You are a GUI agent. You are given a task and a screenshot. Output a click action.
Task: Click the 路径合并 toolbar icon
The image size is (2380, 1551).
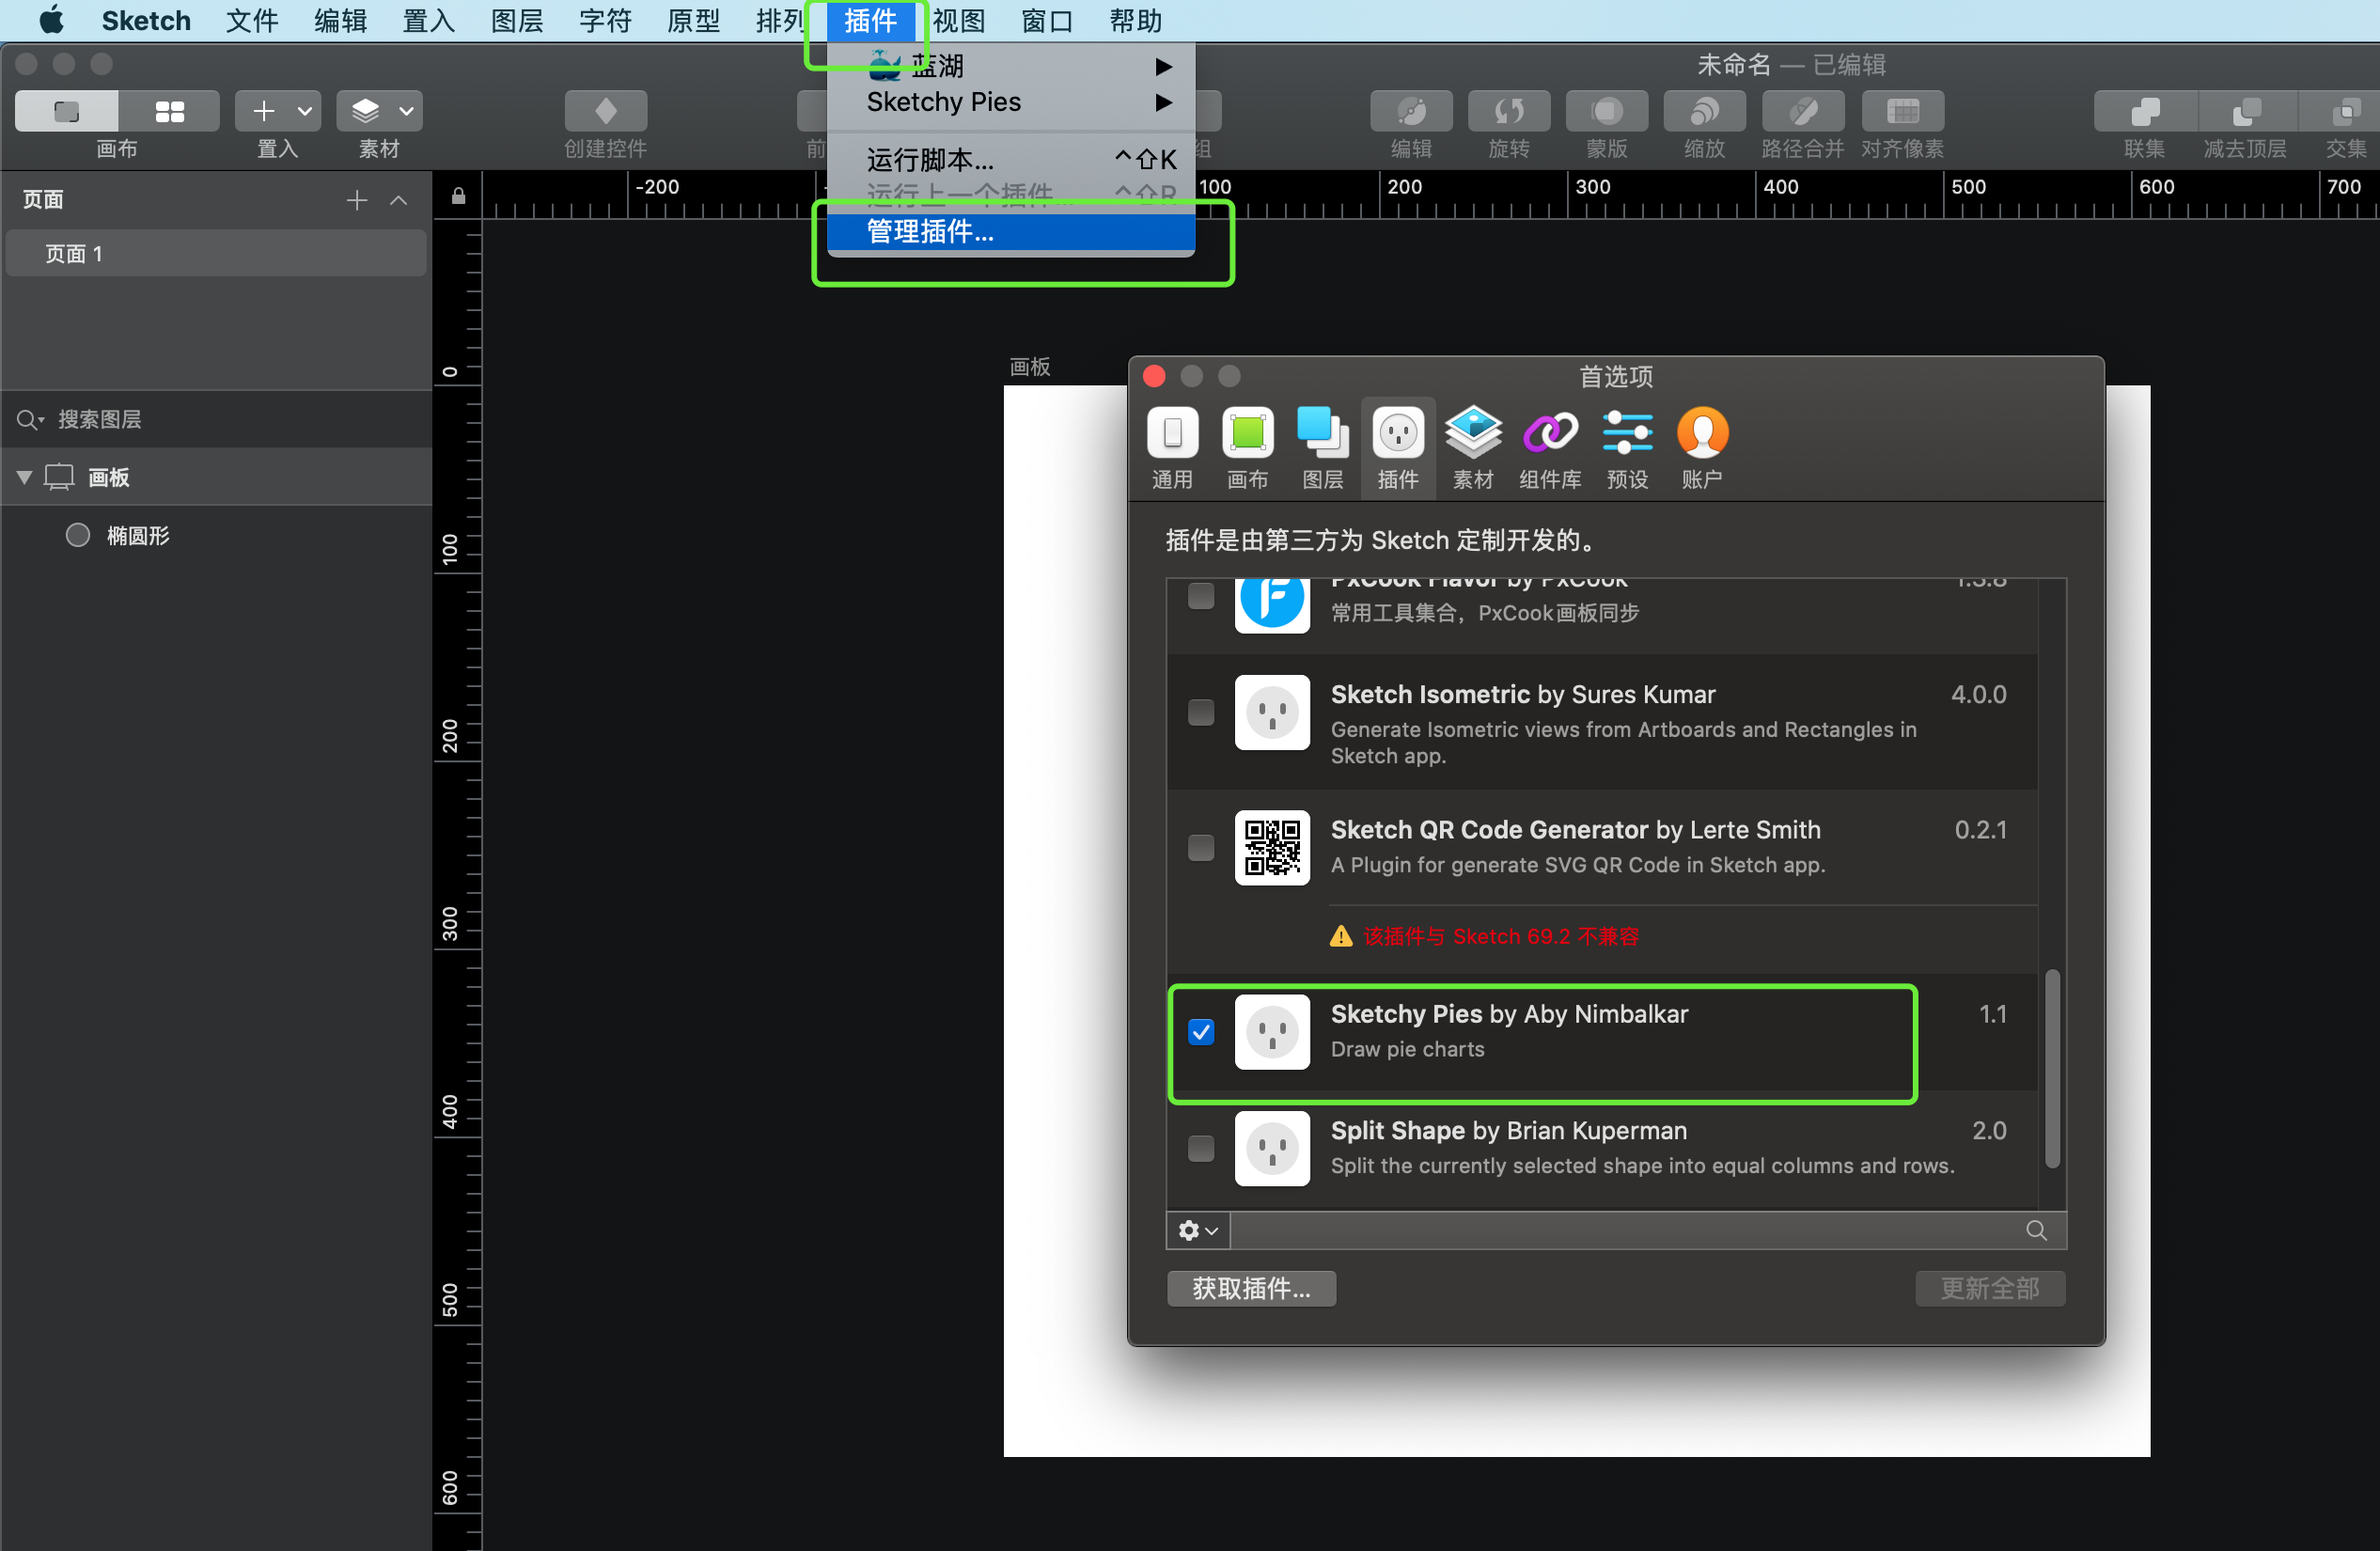pyautogui.click(x=1802, y=110)
